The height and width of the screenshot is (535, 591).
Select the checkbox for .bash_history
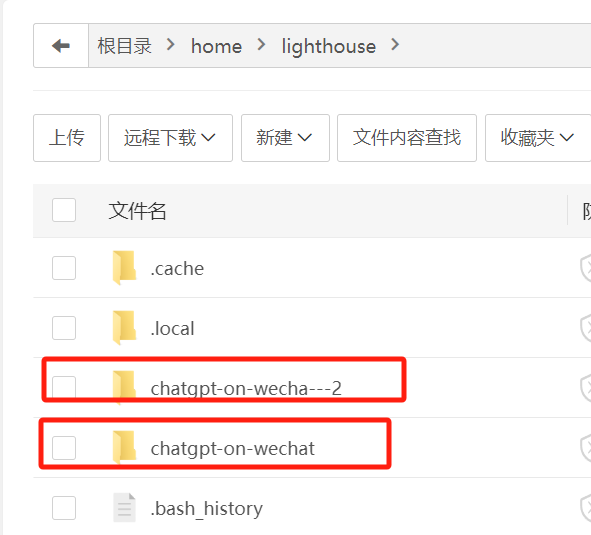[64, 508]
